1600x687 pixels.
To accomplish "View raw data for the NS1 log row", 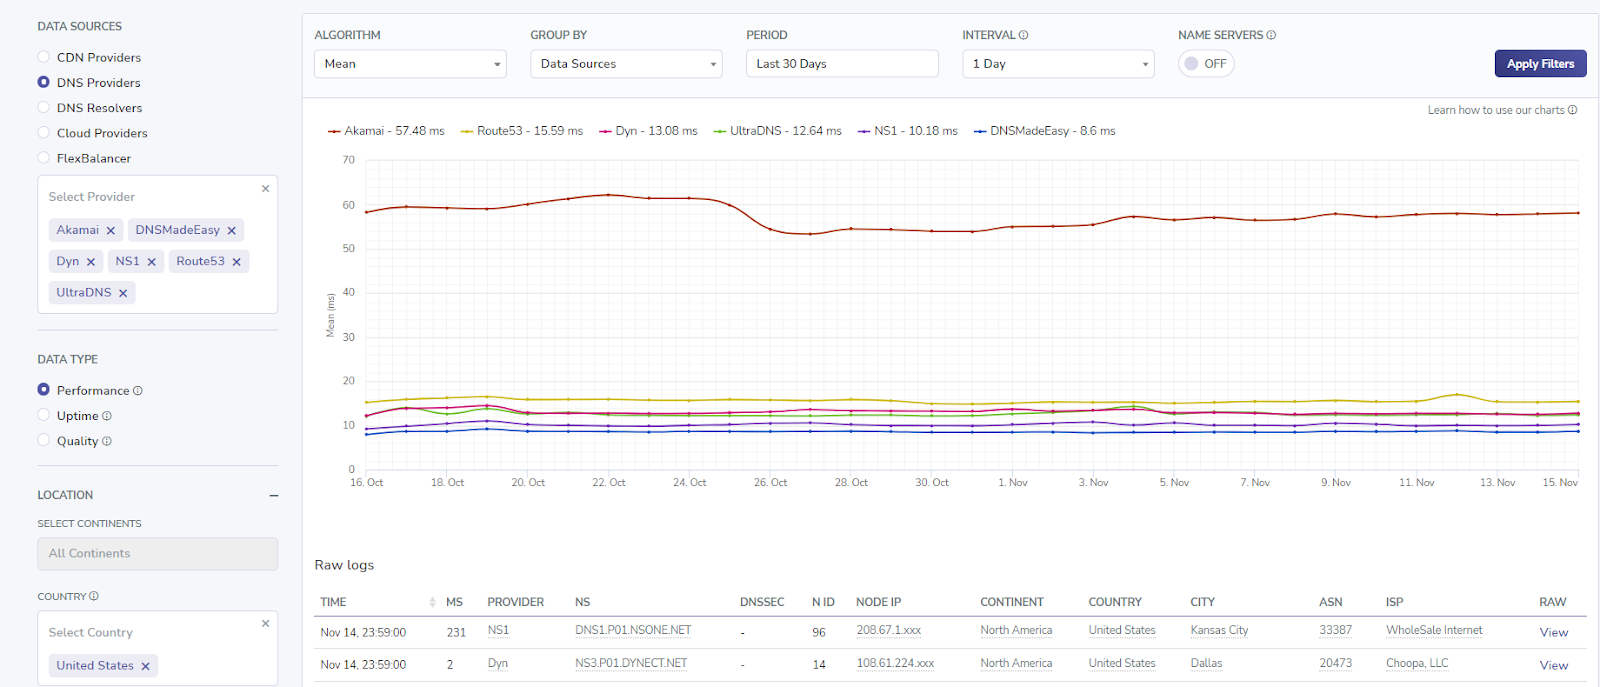I will (x=1553, y=633).
